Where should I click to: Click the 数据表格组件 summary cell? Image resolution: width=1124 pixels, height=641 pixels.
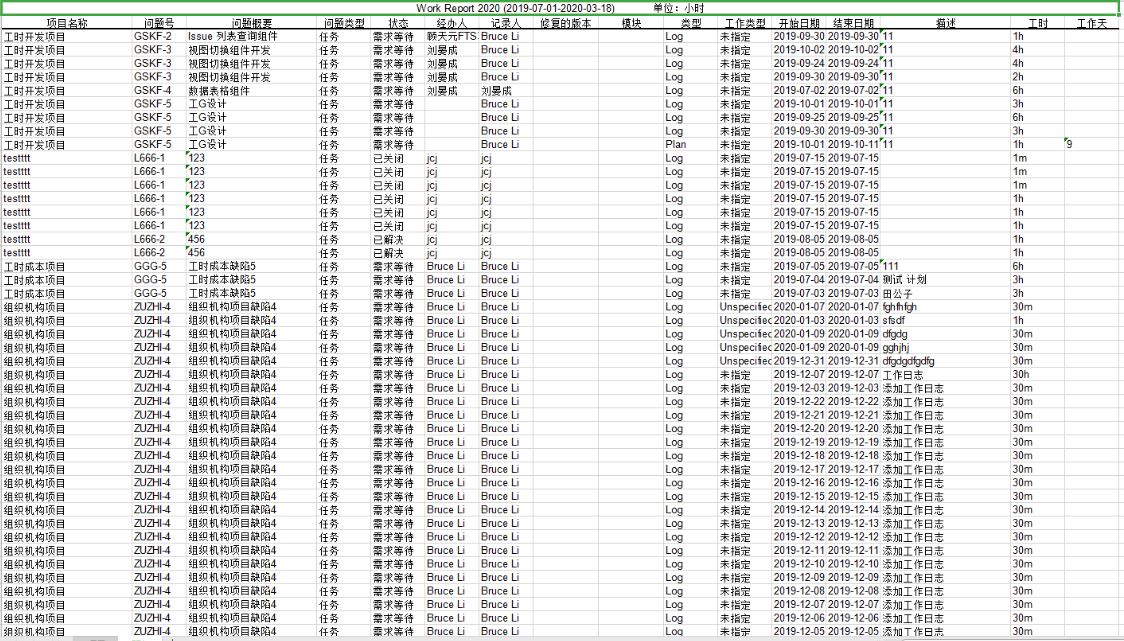(x=222, y=90)
